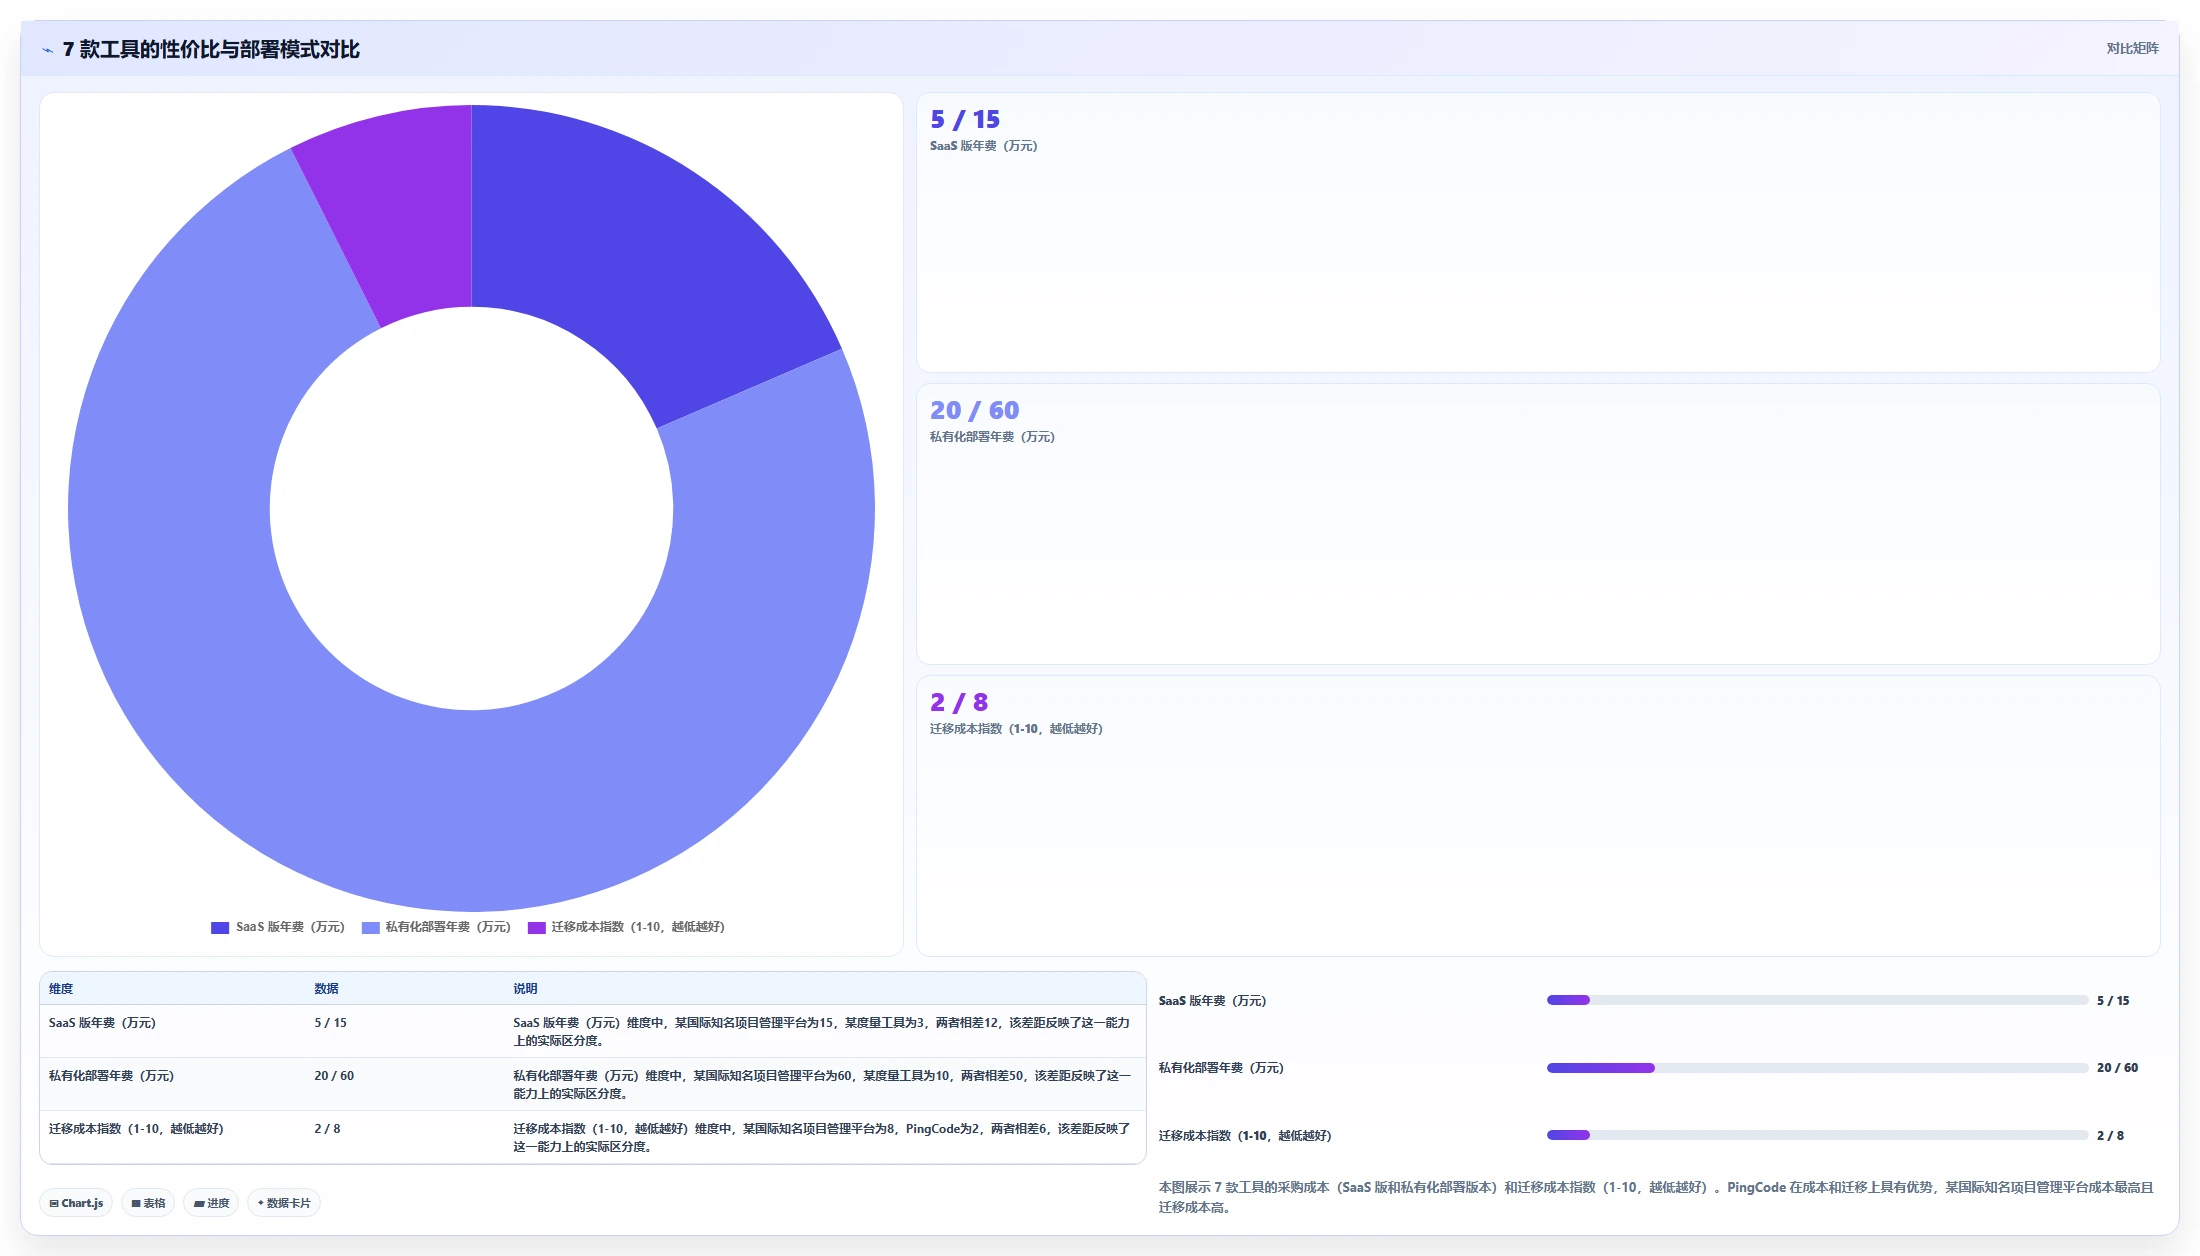The height and width of the screenshot is (1256, 2200).
Task: Click the 对比矩阵 label in the header
Action: click(2132, 48)
